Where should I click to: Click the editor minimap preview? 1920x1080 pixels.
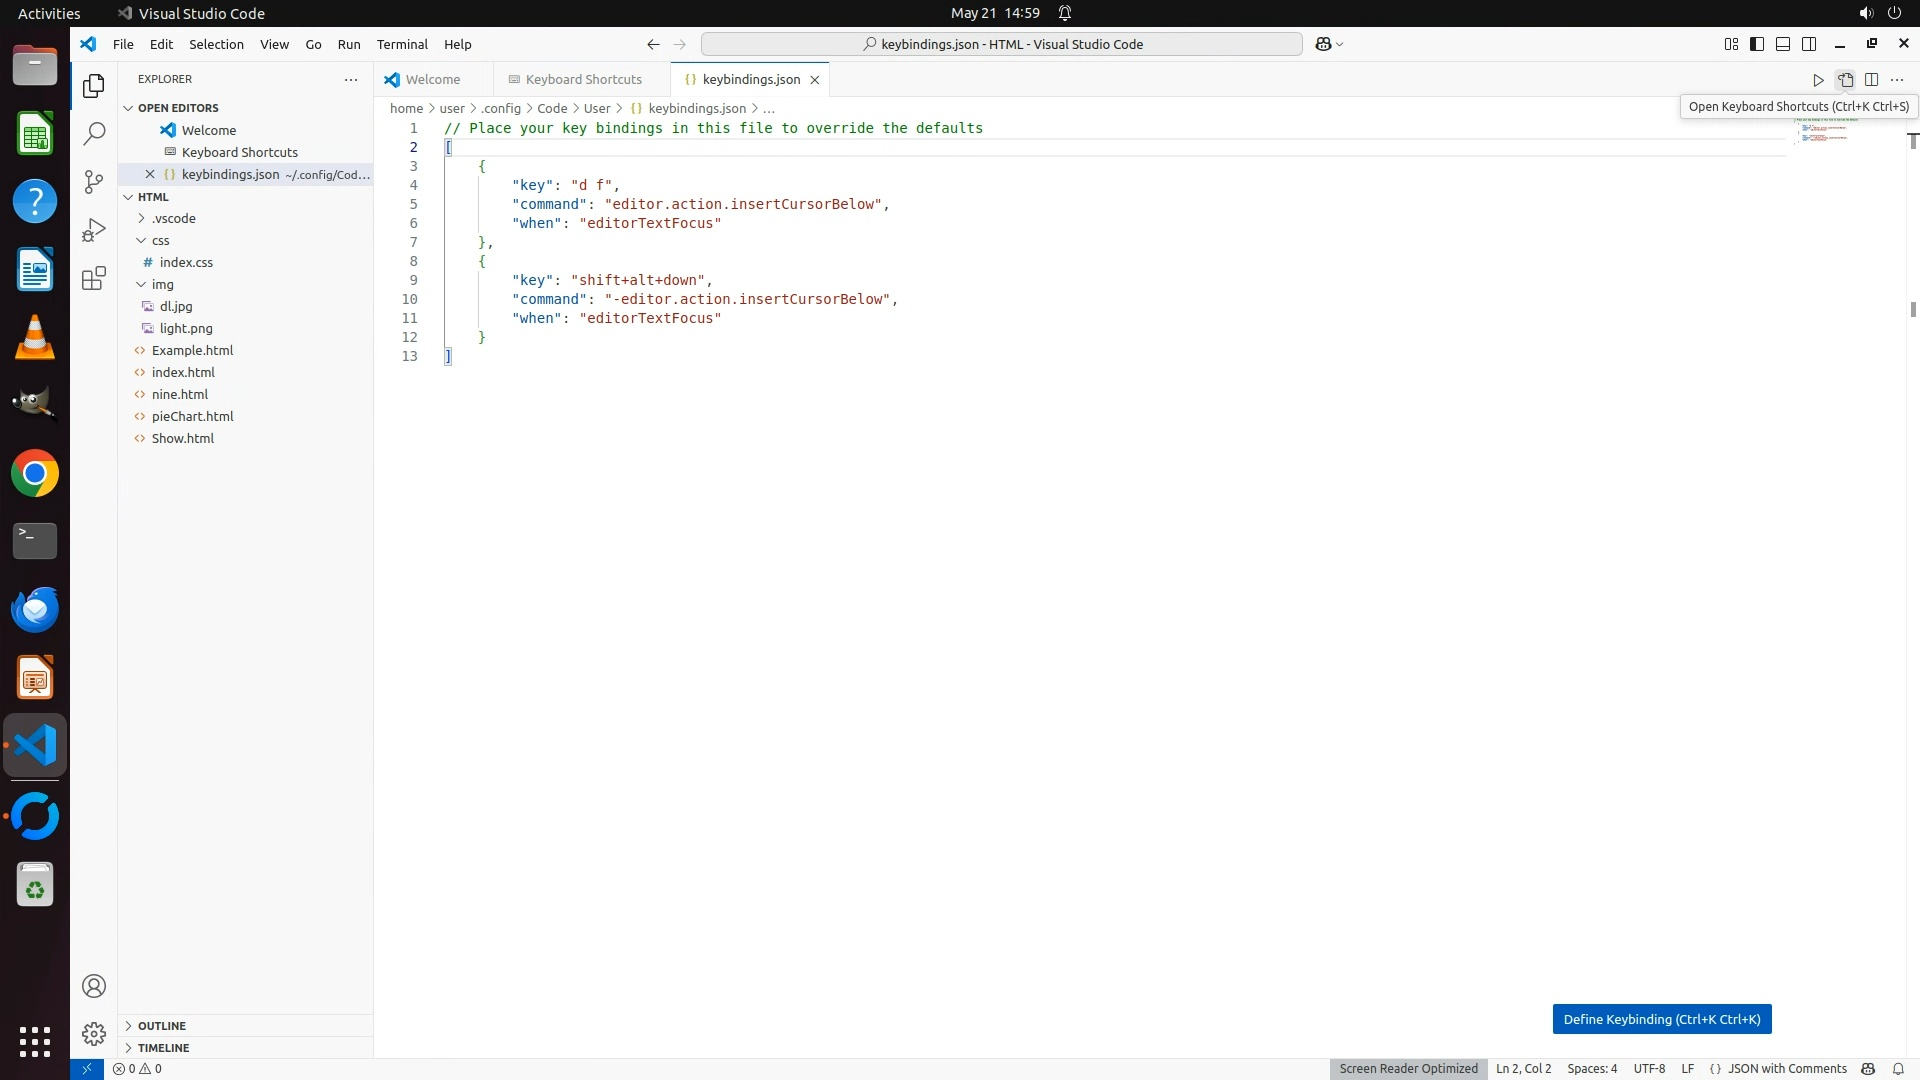(x=1825, y=131)
